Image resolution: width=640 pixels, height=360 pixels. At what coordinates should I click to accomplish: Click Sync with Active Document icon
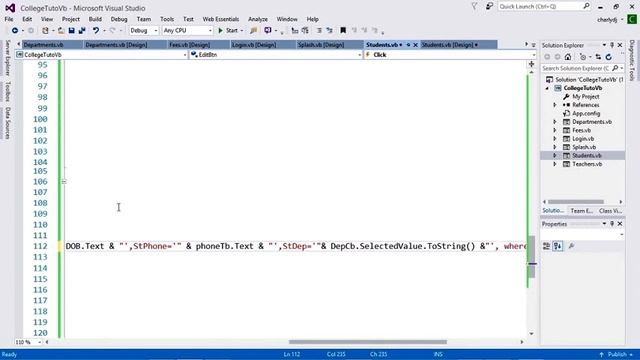(598, 57)
